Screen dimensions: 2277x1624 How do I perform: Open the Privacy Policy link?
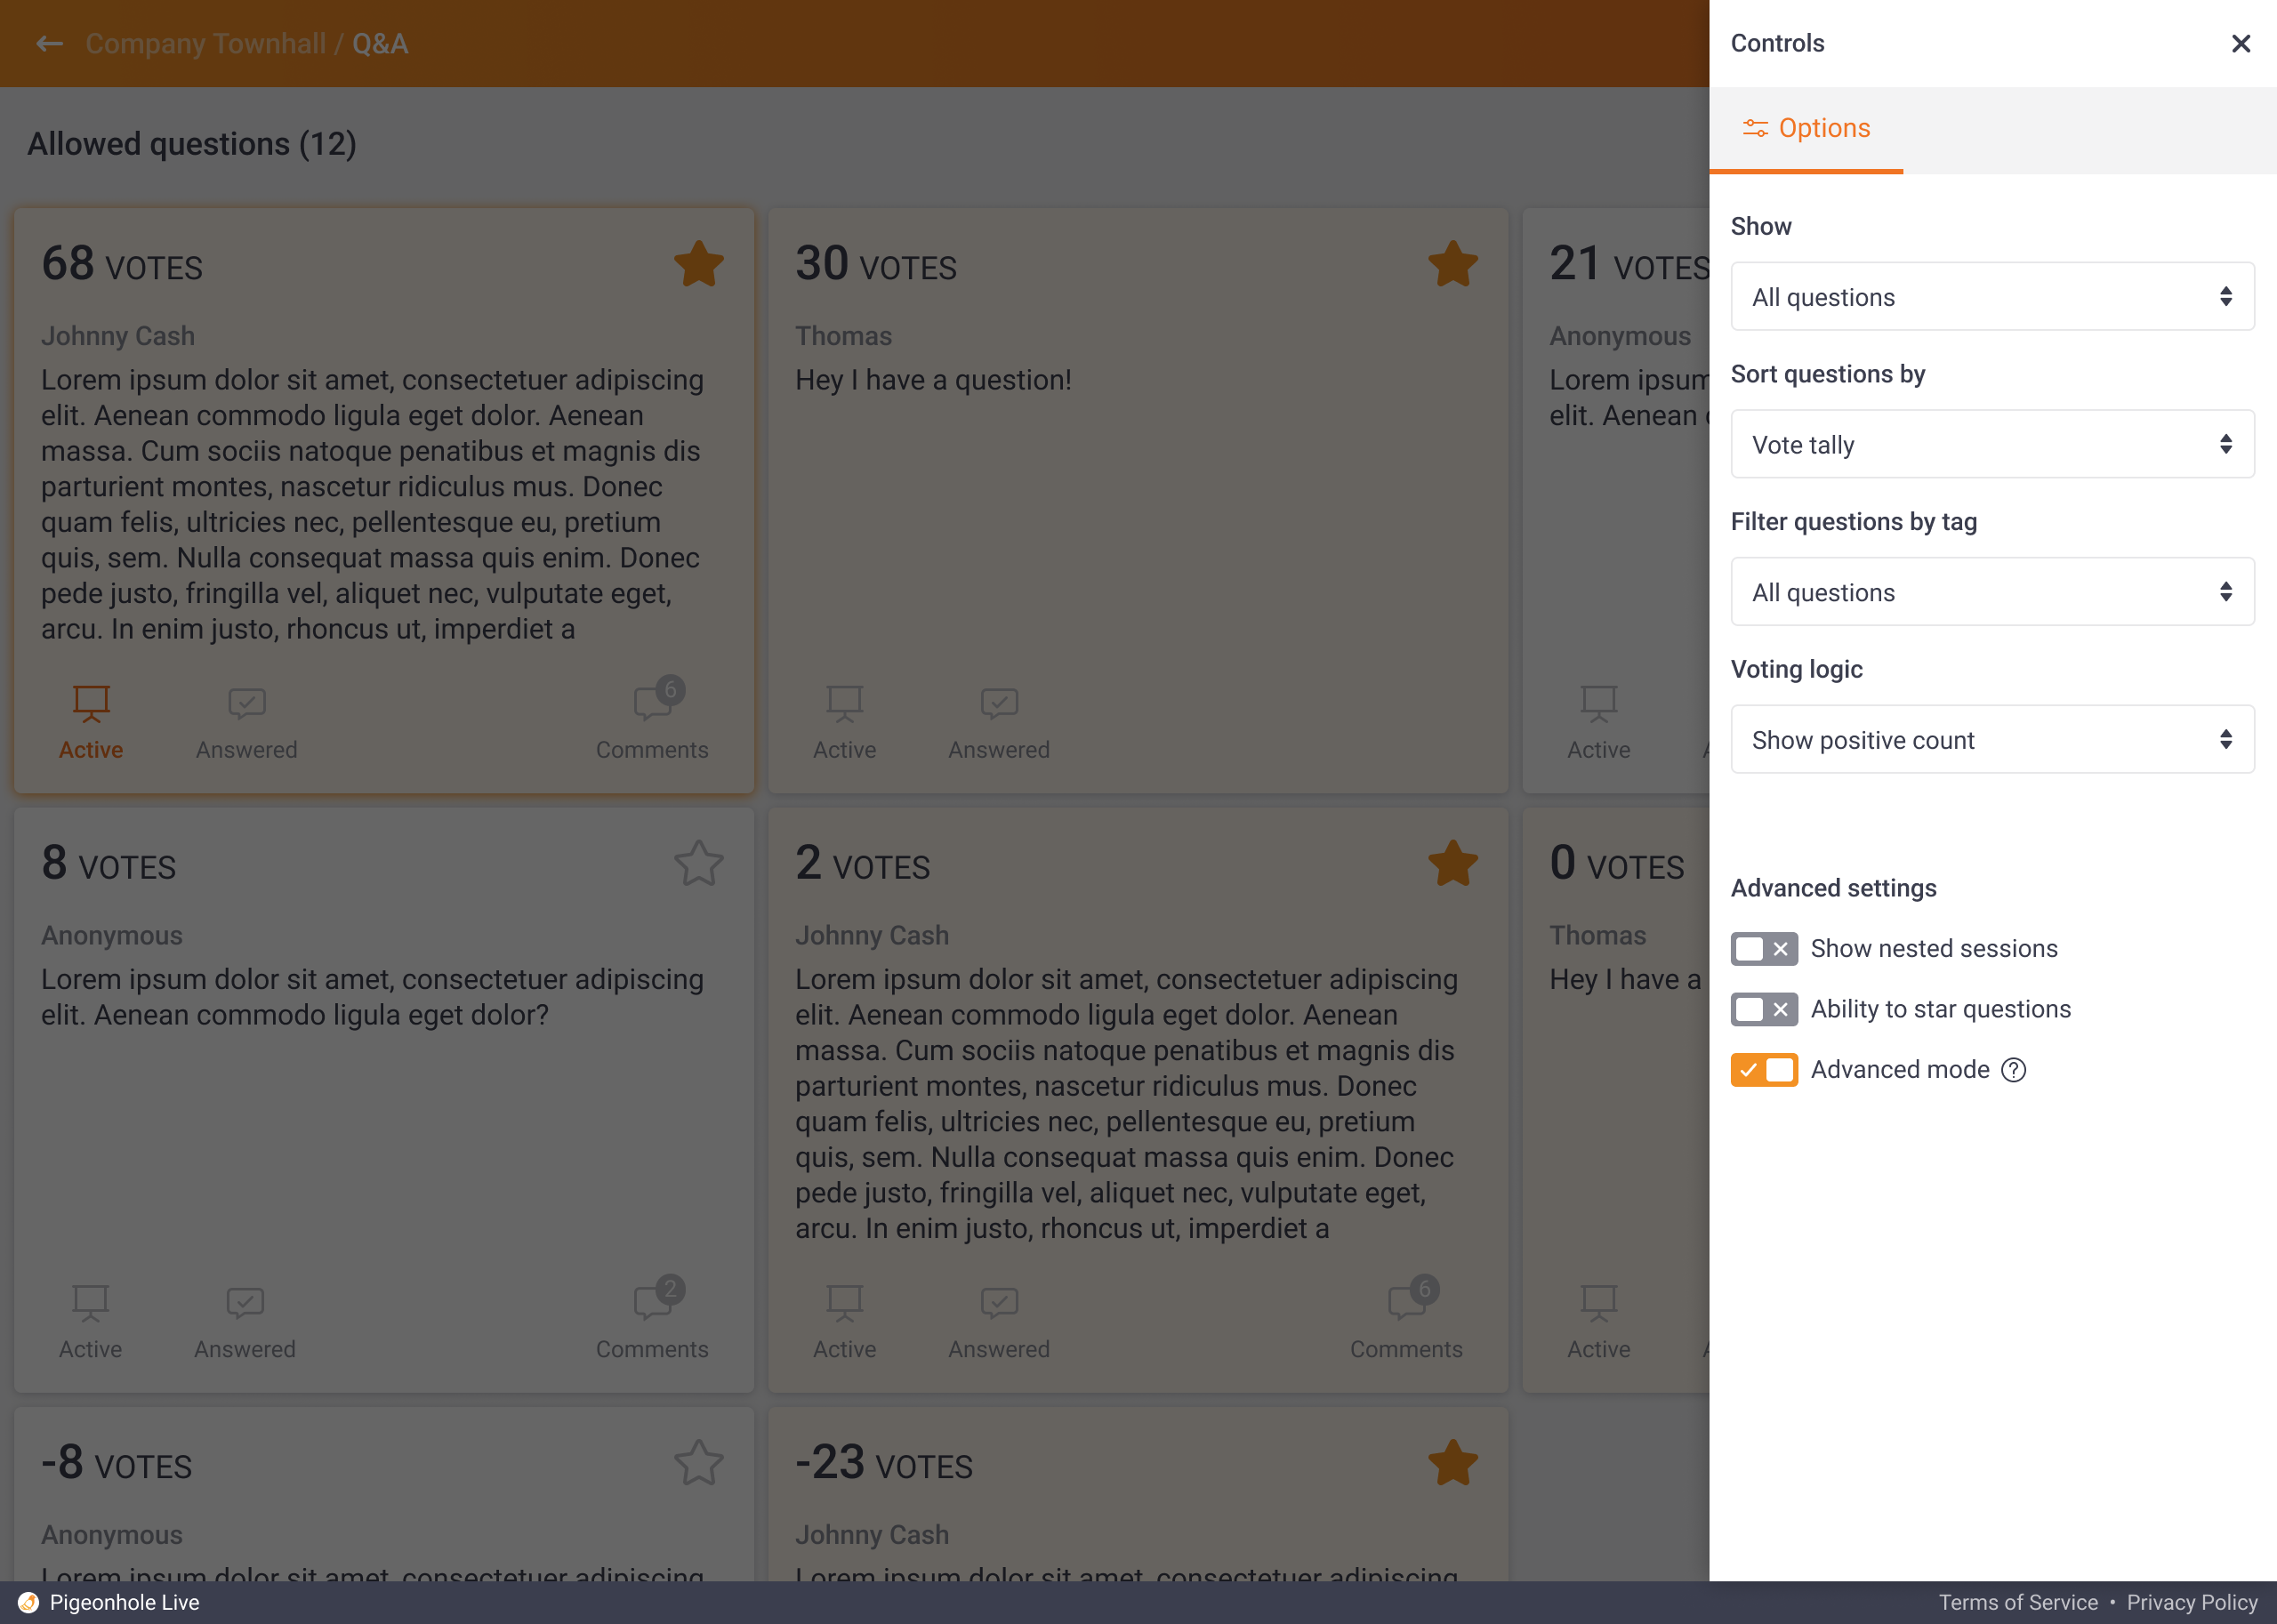tap(2192, 1603)
